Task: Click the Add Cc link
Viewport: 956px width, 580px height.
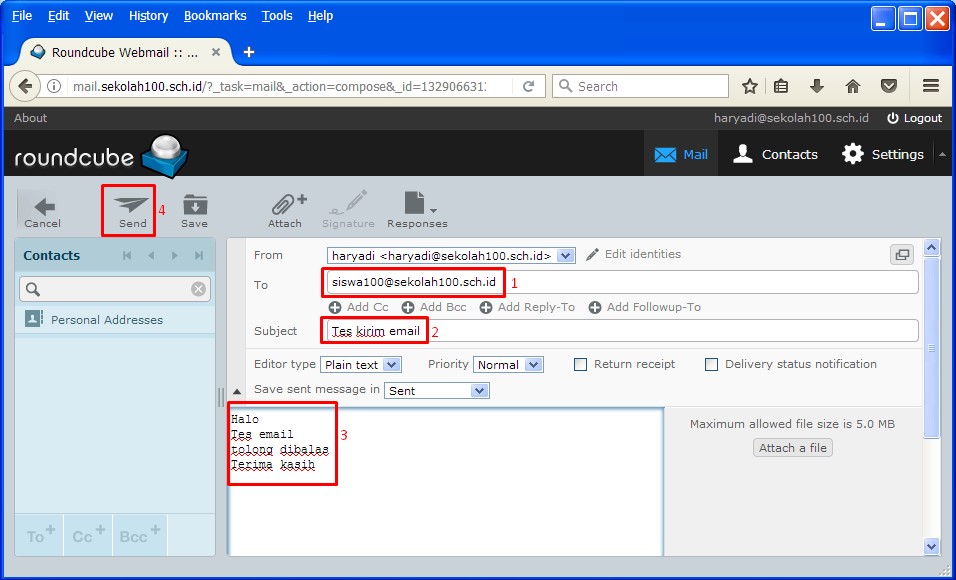Action: [x=358, y=307]
